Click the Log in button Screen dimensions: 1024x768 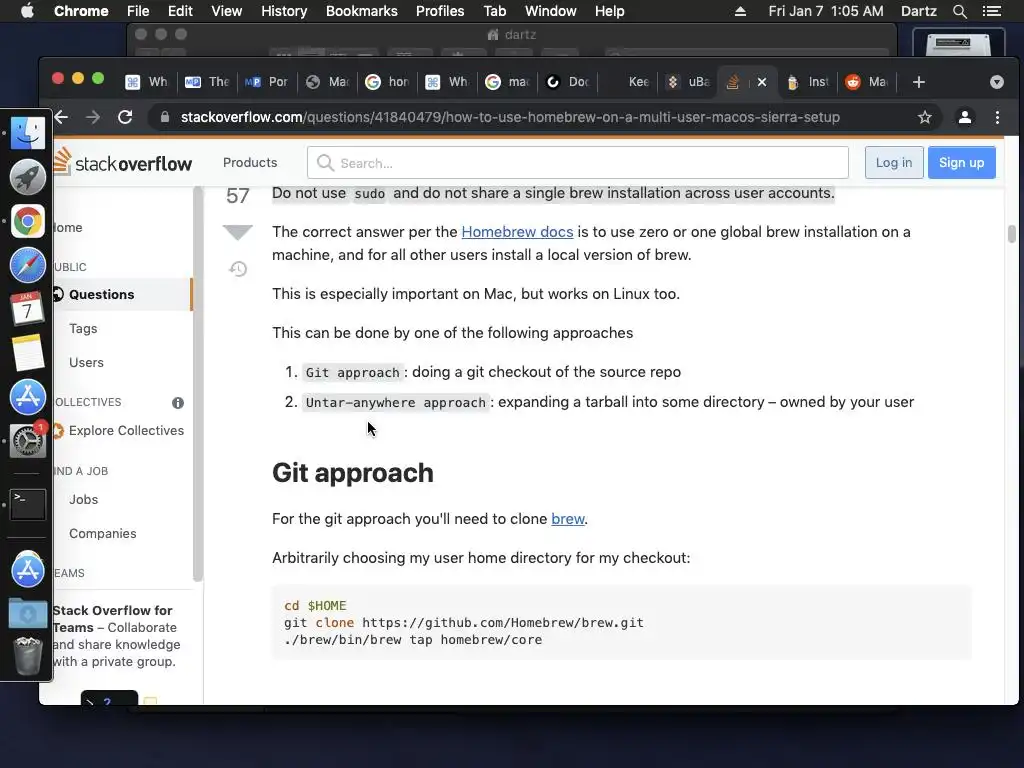[894, 163]
